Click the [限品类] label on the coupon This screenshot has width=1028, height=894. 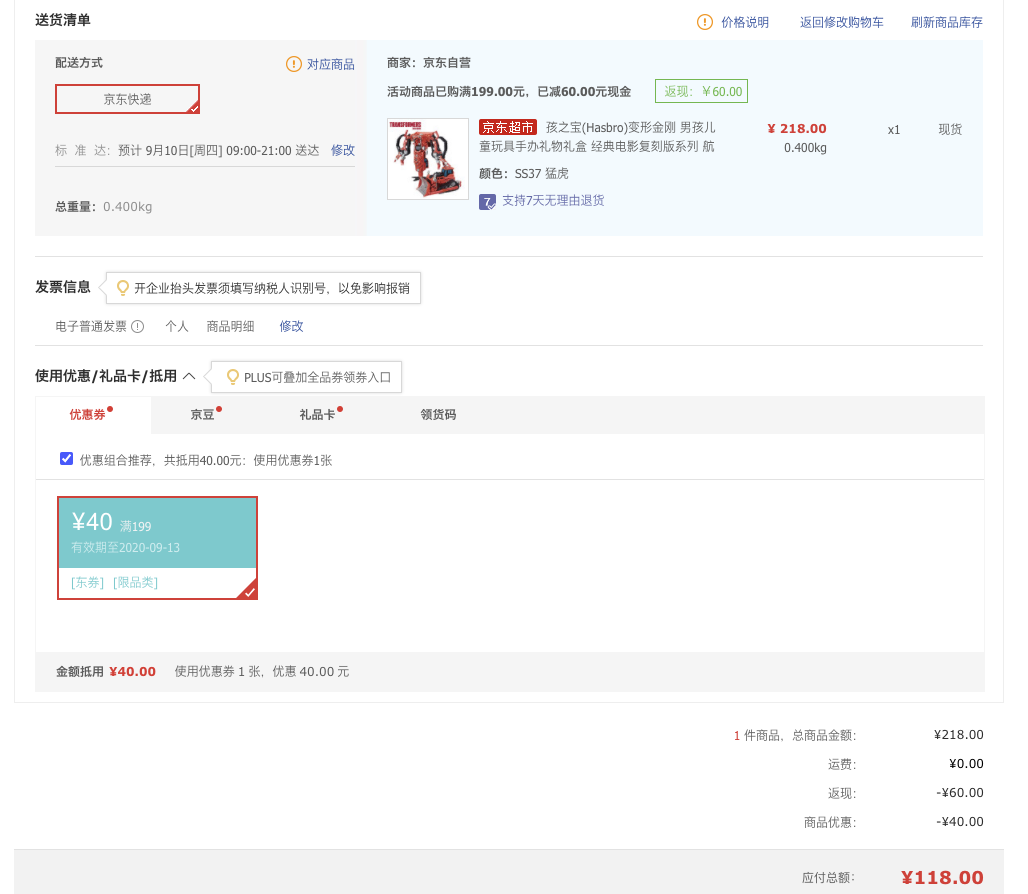point(136,583)
